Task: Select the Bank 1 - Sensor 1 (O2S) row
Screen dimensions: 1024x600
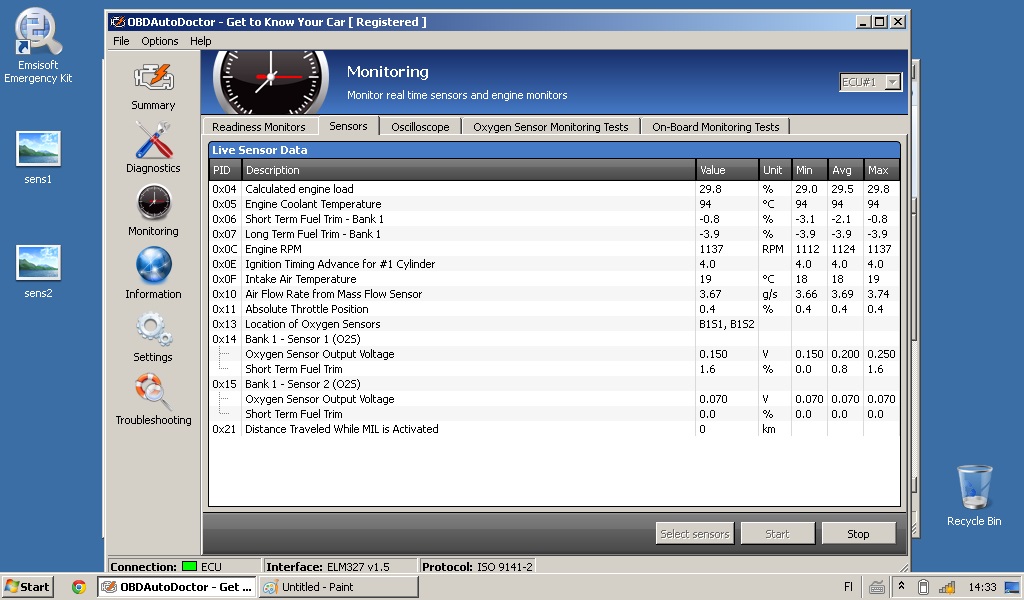Action: pyautogui.click(x=554, y=339)
